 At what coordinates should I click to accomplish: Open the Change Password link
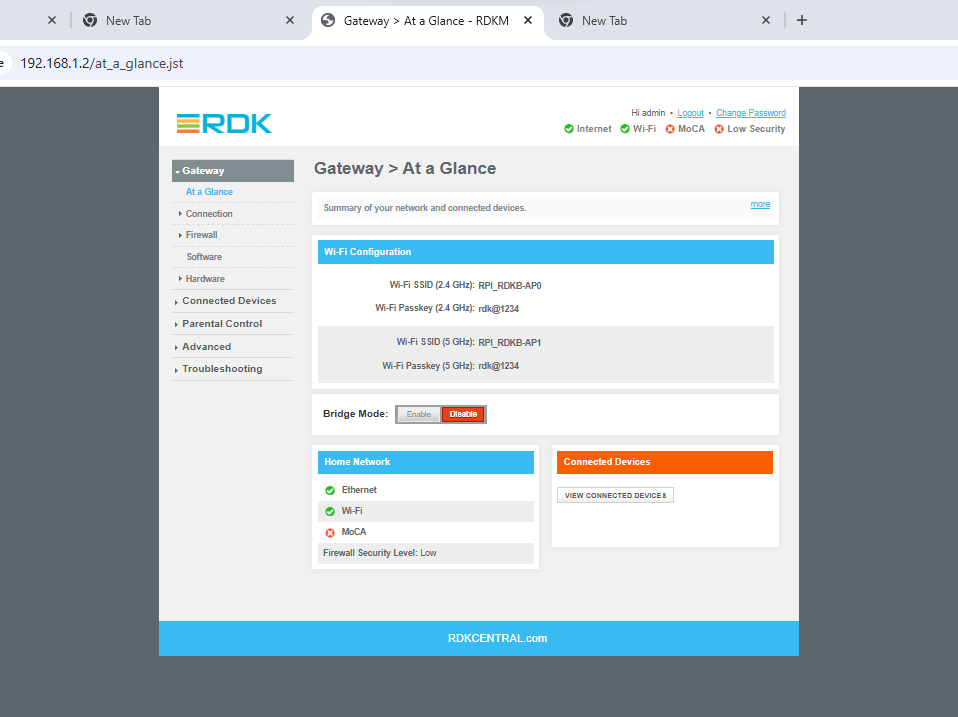pos(750,113)
